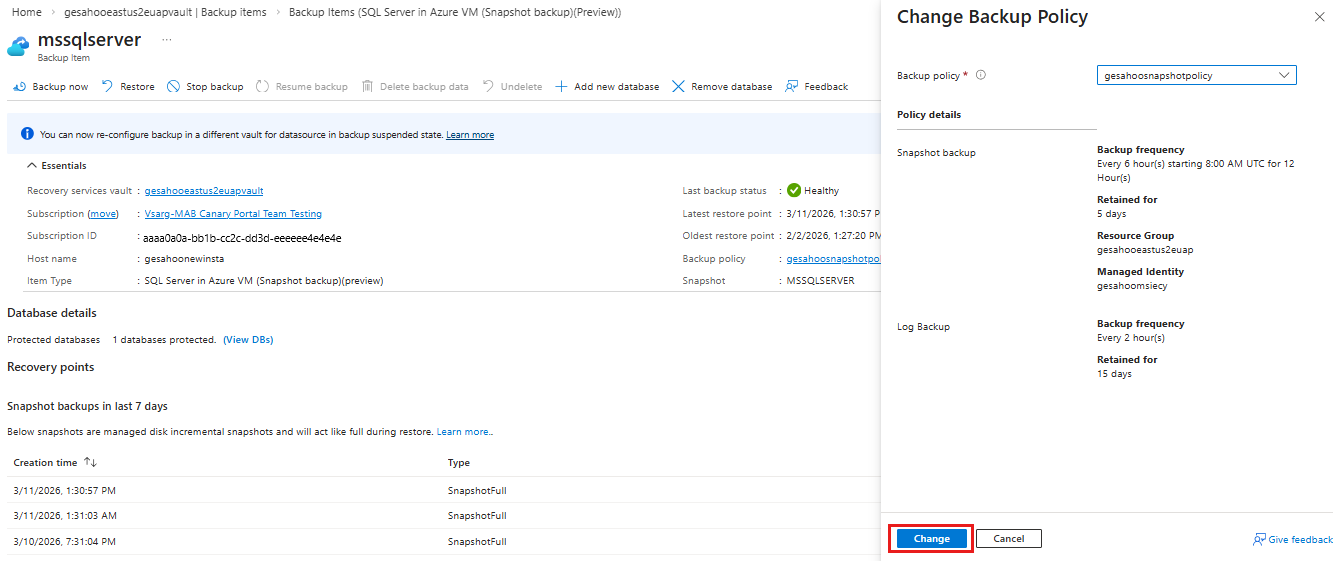This screenshot has height=561, width=1333.
Task: Click the Remove database X icon
Action: coord(679,87)
